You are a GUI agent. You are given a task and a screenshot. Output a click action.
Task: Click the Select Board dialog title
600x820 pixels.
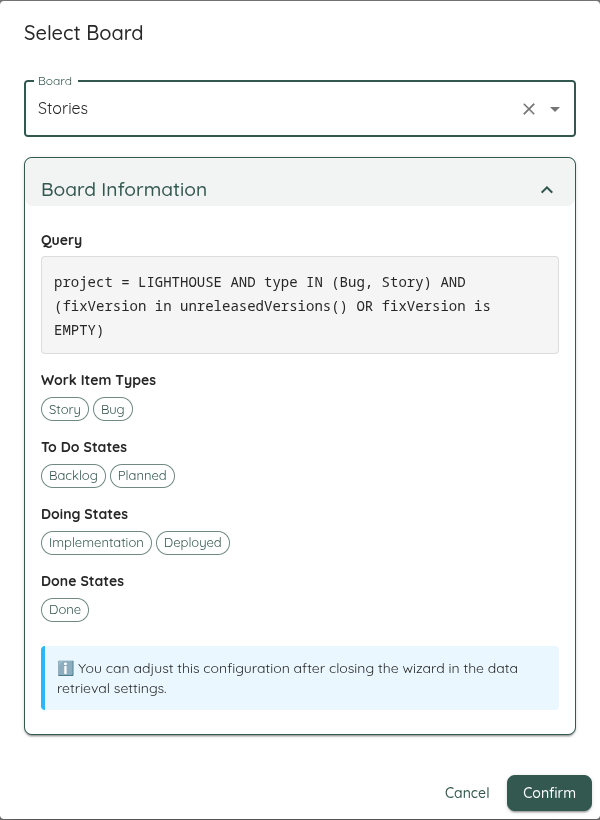pos(83,33)
